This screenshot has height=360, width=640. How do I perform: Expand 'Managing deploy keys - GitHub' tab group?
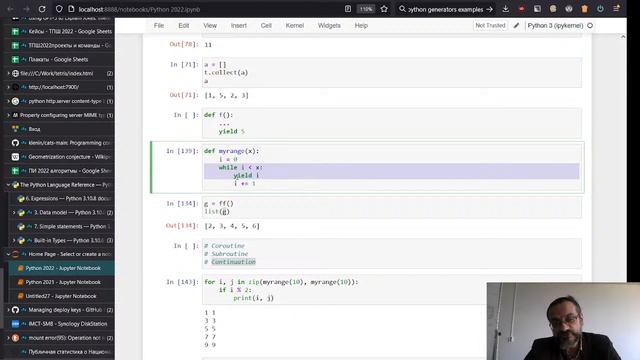coord(8,310)
